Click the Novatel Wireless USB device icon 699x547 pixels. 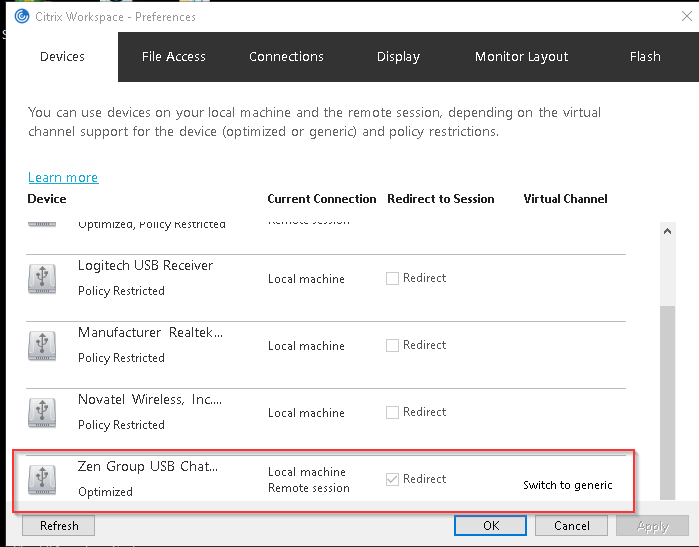coord(43,413)
